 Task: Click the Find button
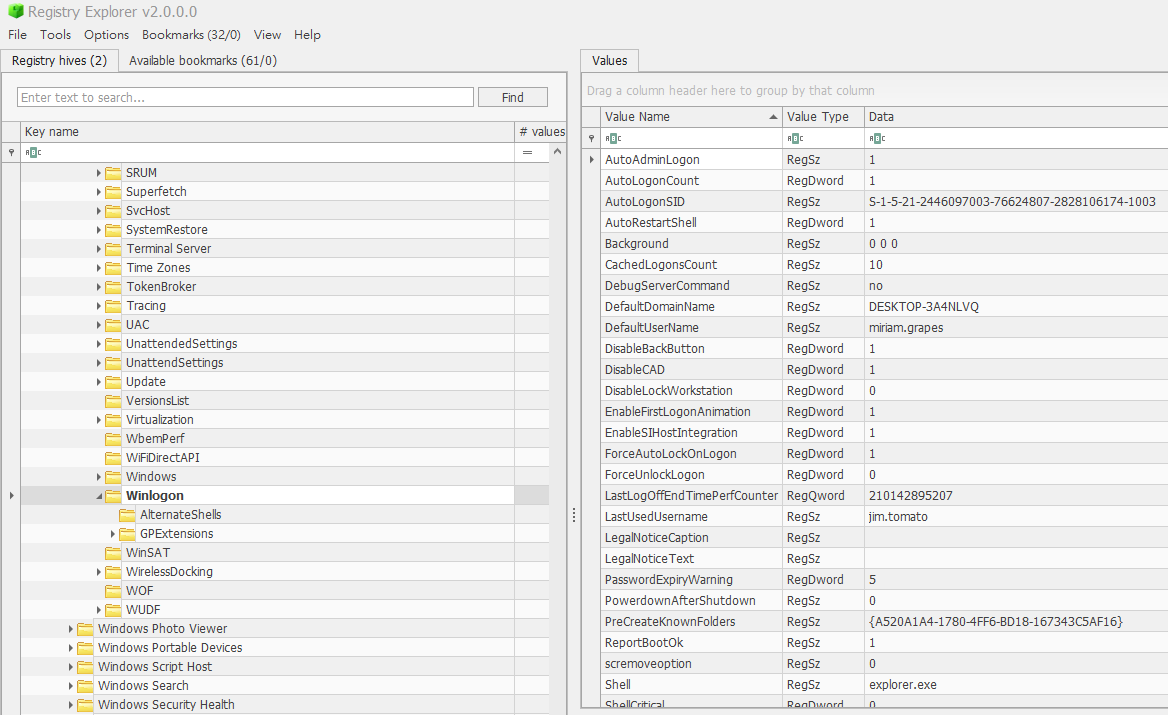(512, 98)
